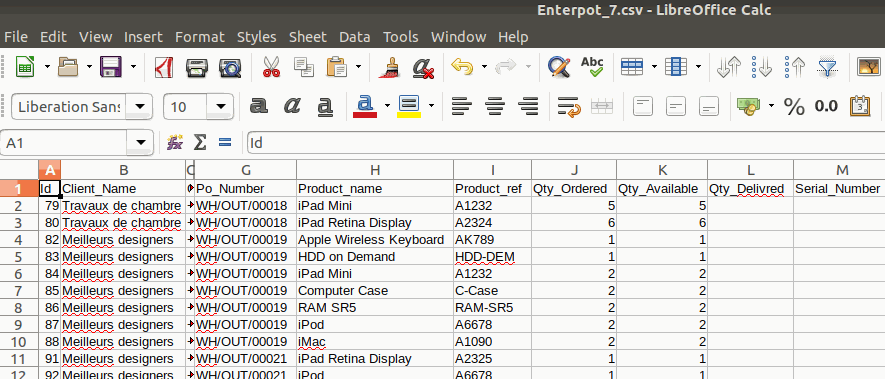This screenshot has width=885, height=379.
Task: Click the Cut scissors icon
Action: point(271,67)
